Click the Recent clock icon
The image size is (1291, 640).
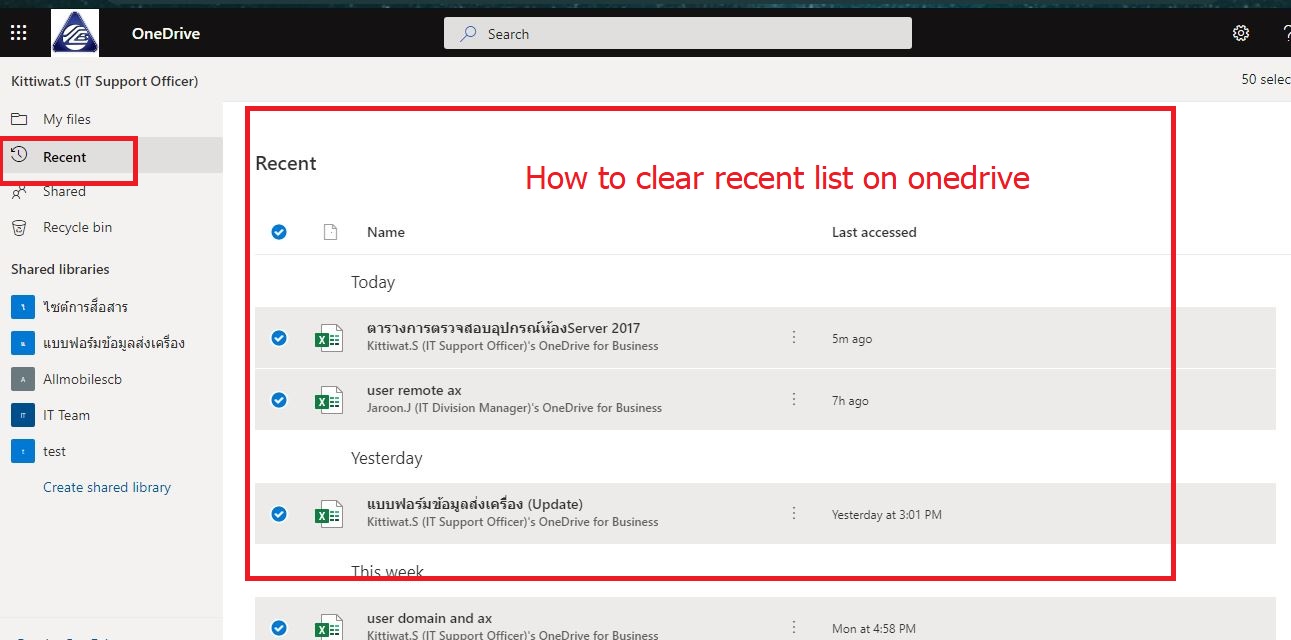19,156
